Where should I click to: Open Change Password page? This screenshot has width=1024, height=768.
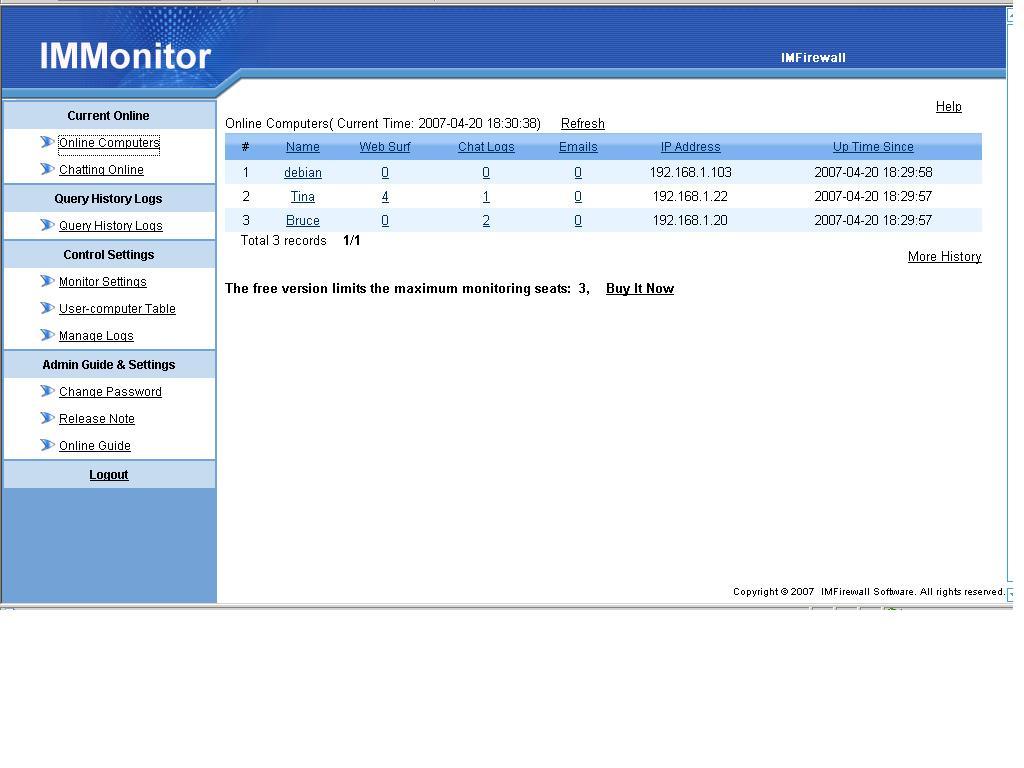[110, 392]
